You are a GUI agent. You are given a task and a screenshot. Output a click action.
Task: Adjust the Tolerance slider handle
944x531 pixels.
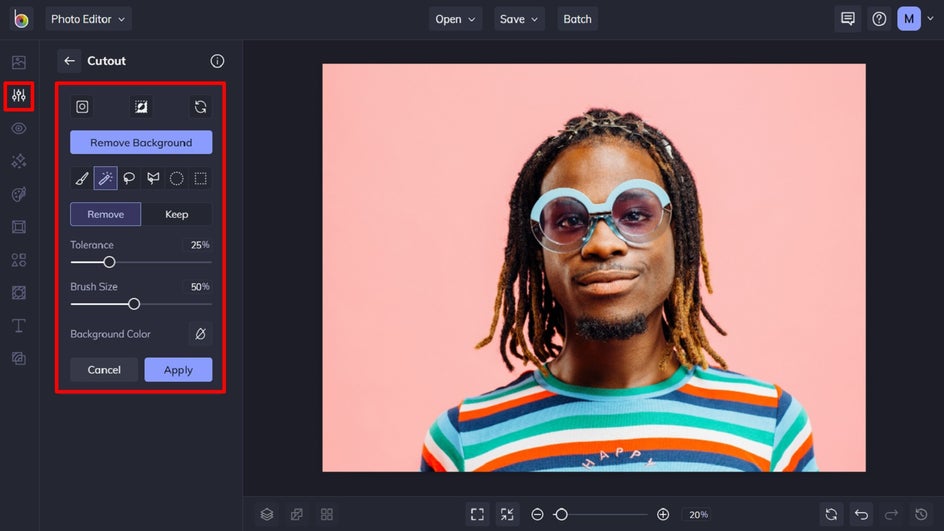(x=109, y=262)
